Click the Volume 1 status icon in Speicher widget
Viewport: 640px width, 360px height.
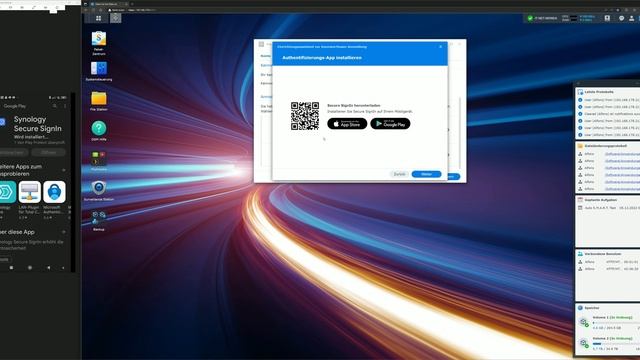pyautogui.click(x=584, y=322)
